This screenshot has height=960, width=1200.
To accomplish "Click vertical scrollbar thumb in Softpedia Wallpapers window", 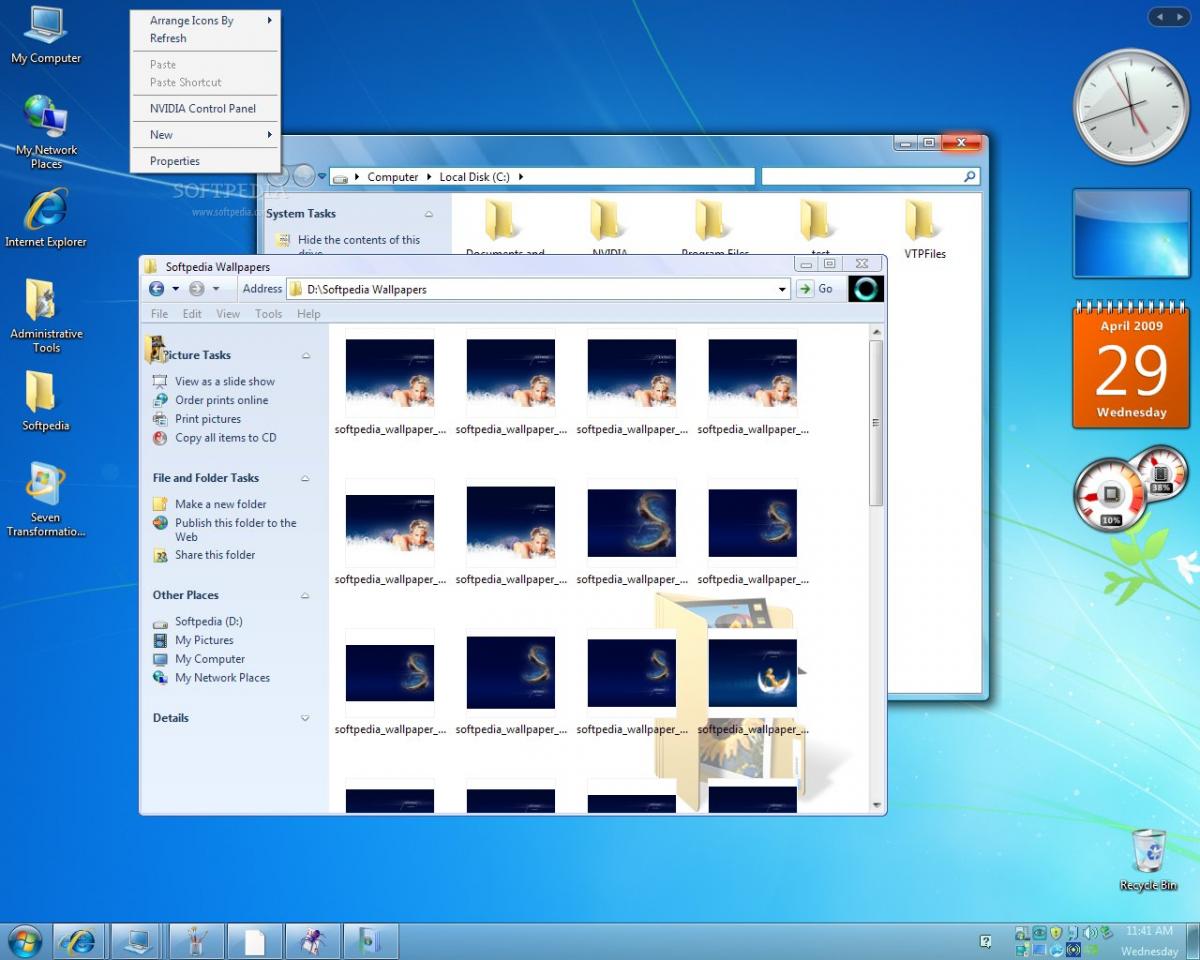I will point(876,423).
